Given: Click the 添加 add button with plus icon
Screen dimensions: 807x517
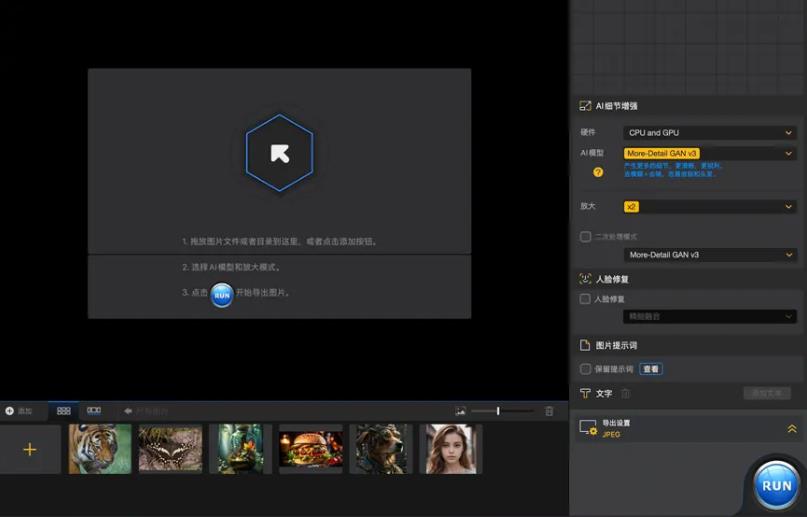Looking at the screenshot, I should tap(19, 411).
